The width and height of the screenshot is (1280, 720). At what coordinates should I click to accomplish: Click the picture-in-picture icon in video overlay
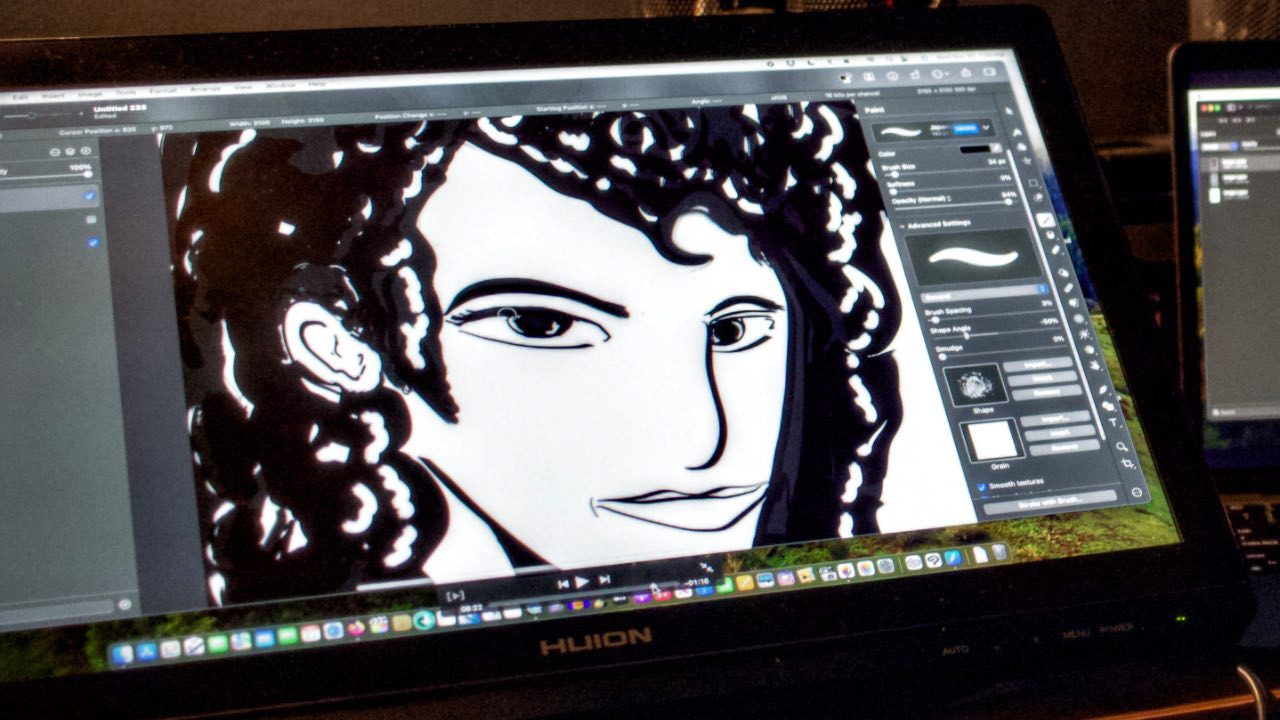tap(456, 596)
